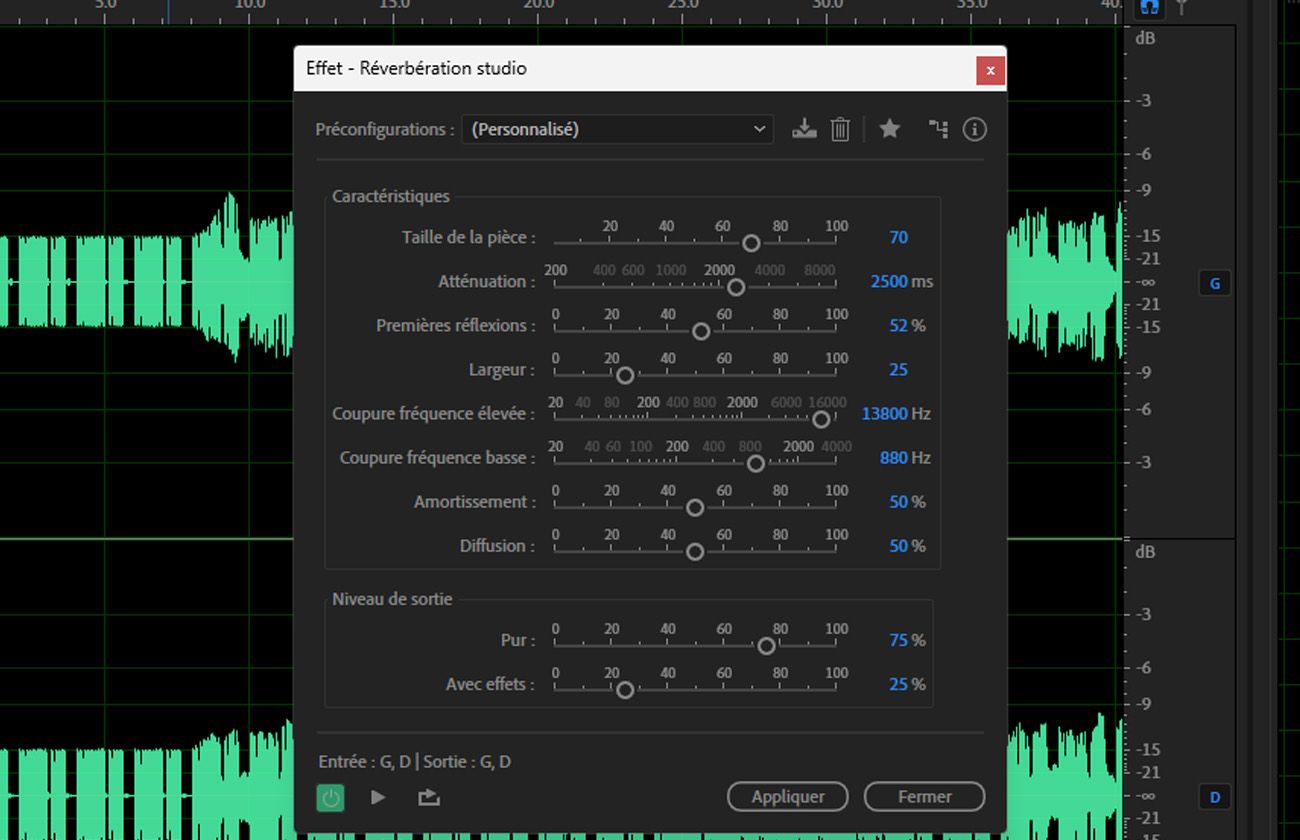This screenshot has height=840, width=1300.
Task: Preview the effect with the play button
Action: pos(378,797)
